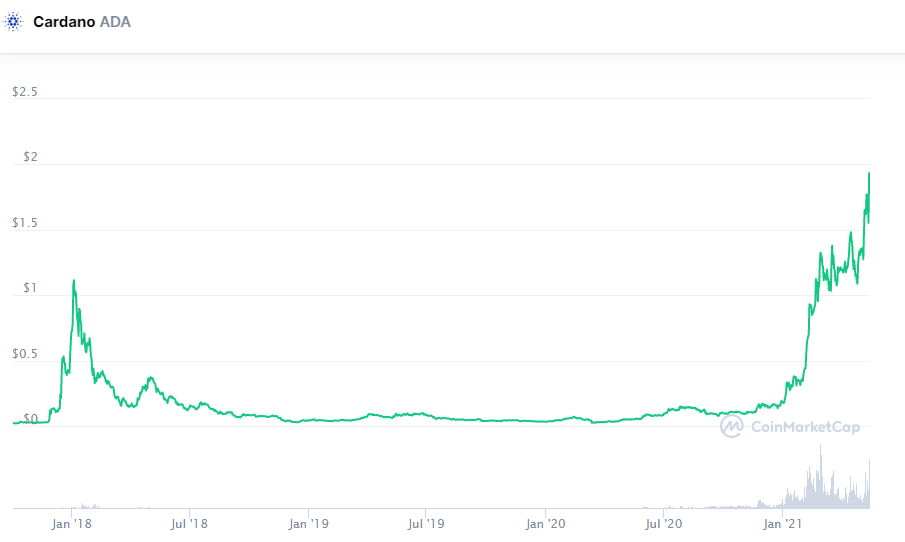
Task: Click the $1.5 y-axis label
Action: tap(25, 224)
